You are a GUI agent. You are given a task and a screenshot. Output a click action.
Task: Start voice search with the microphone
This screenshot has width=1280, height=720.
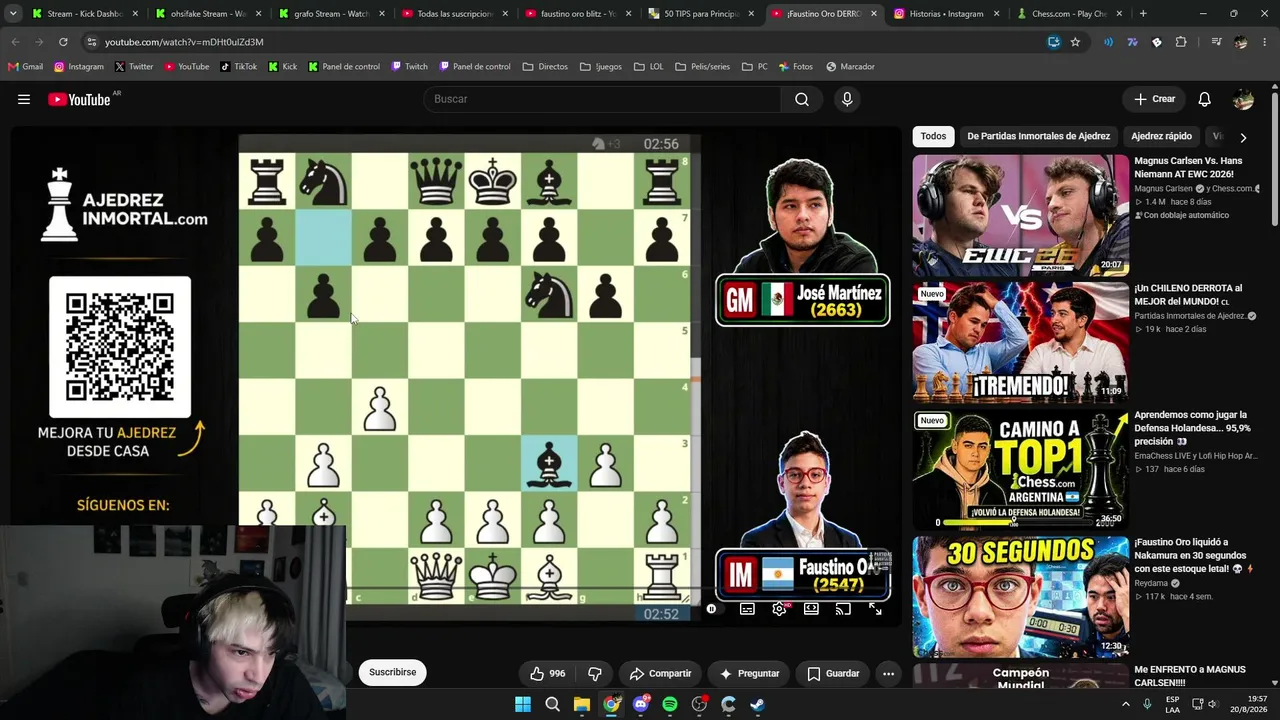pos(847,99)
